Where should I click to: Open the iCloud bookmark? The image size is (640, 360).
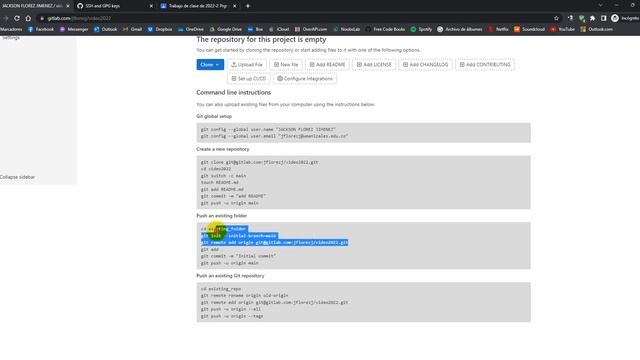[279, 29]
